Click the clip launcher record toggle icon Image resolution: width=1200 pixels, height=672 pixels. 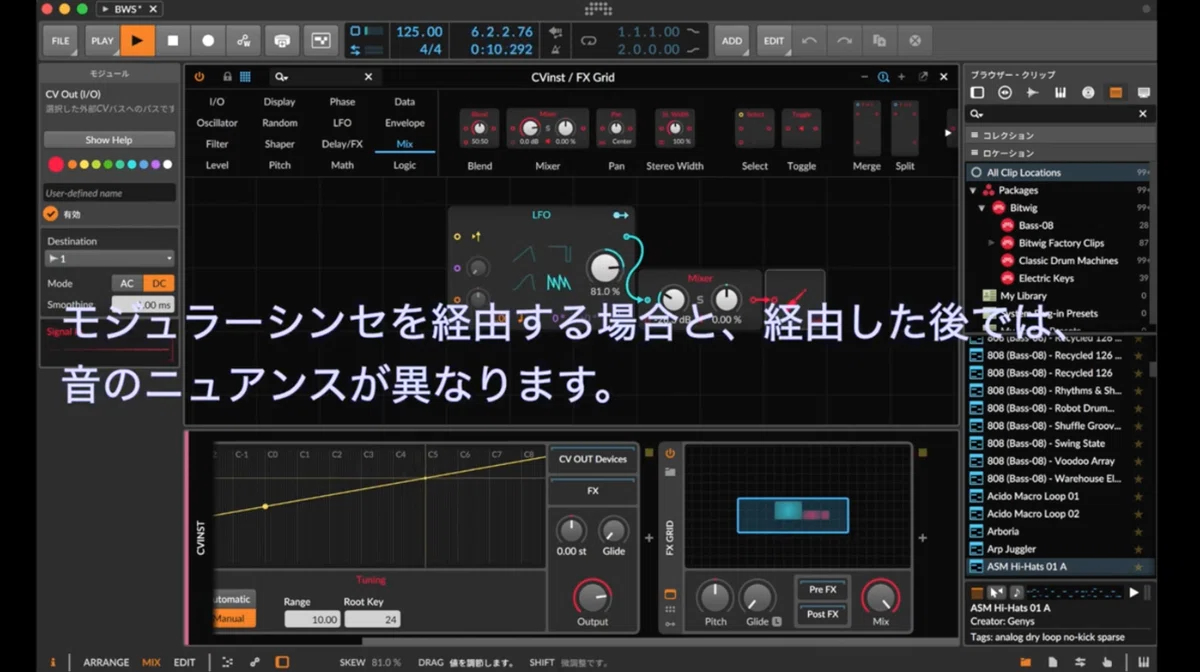tap(321, 41)
